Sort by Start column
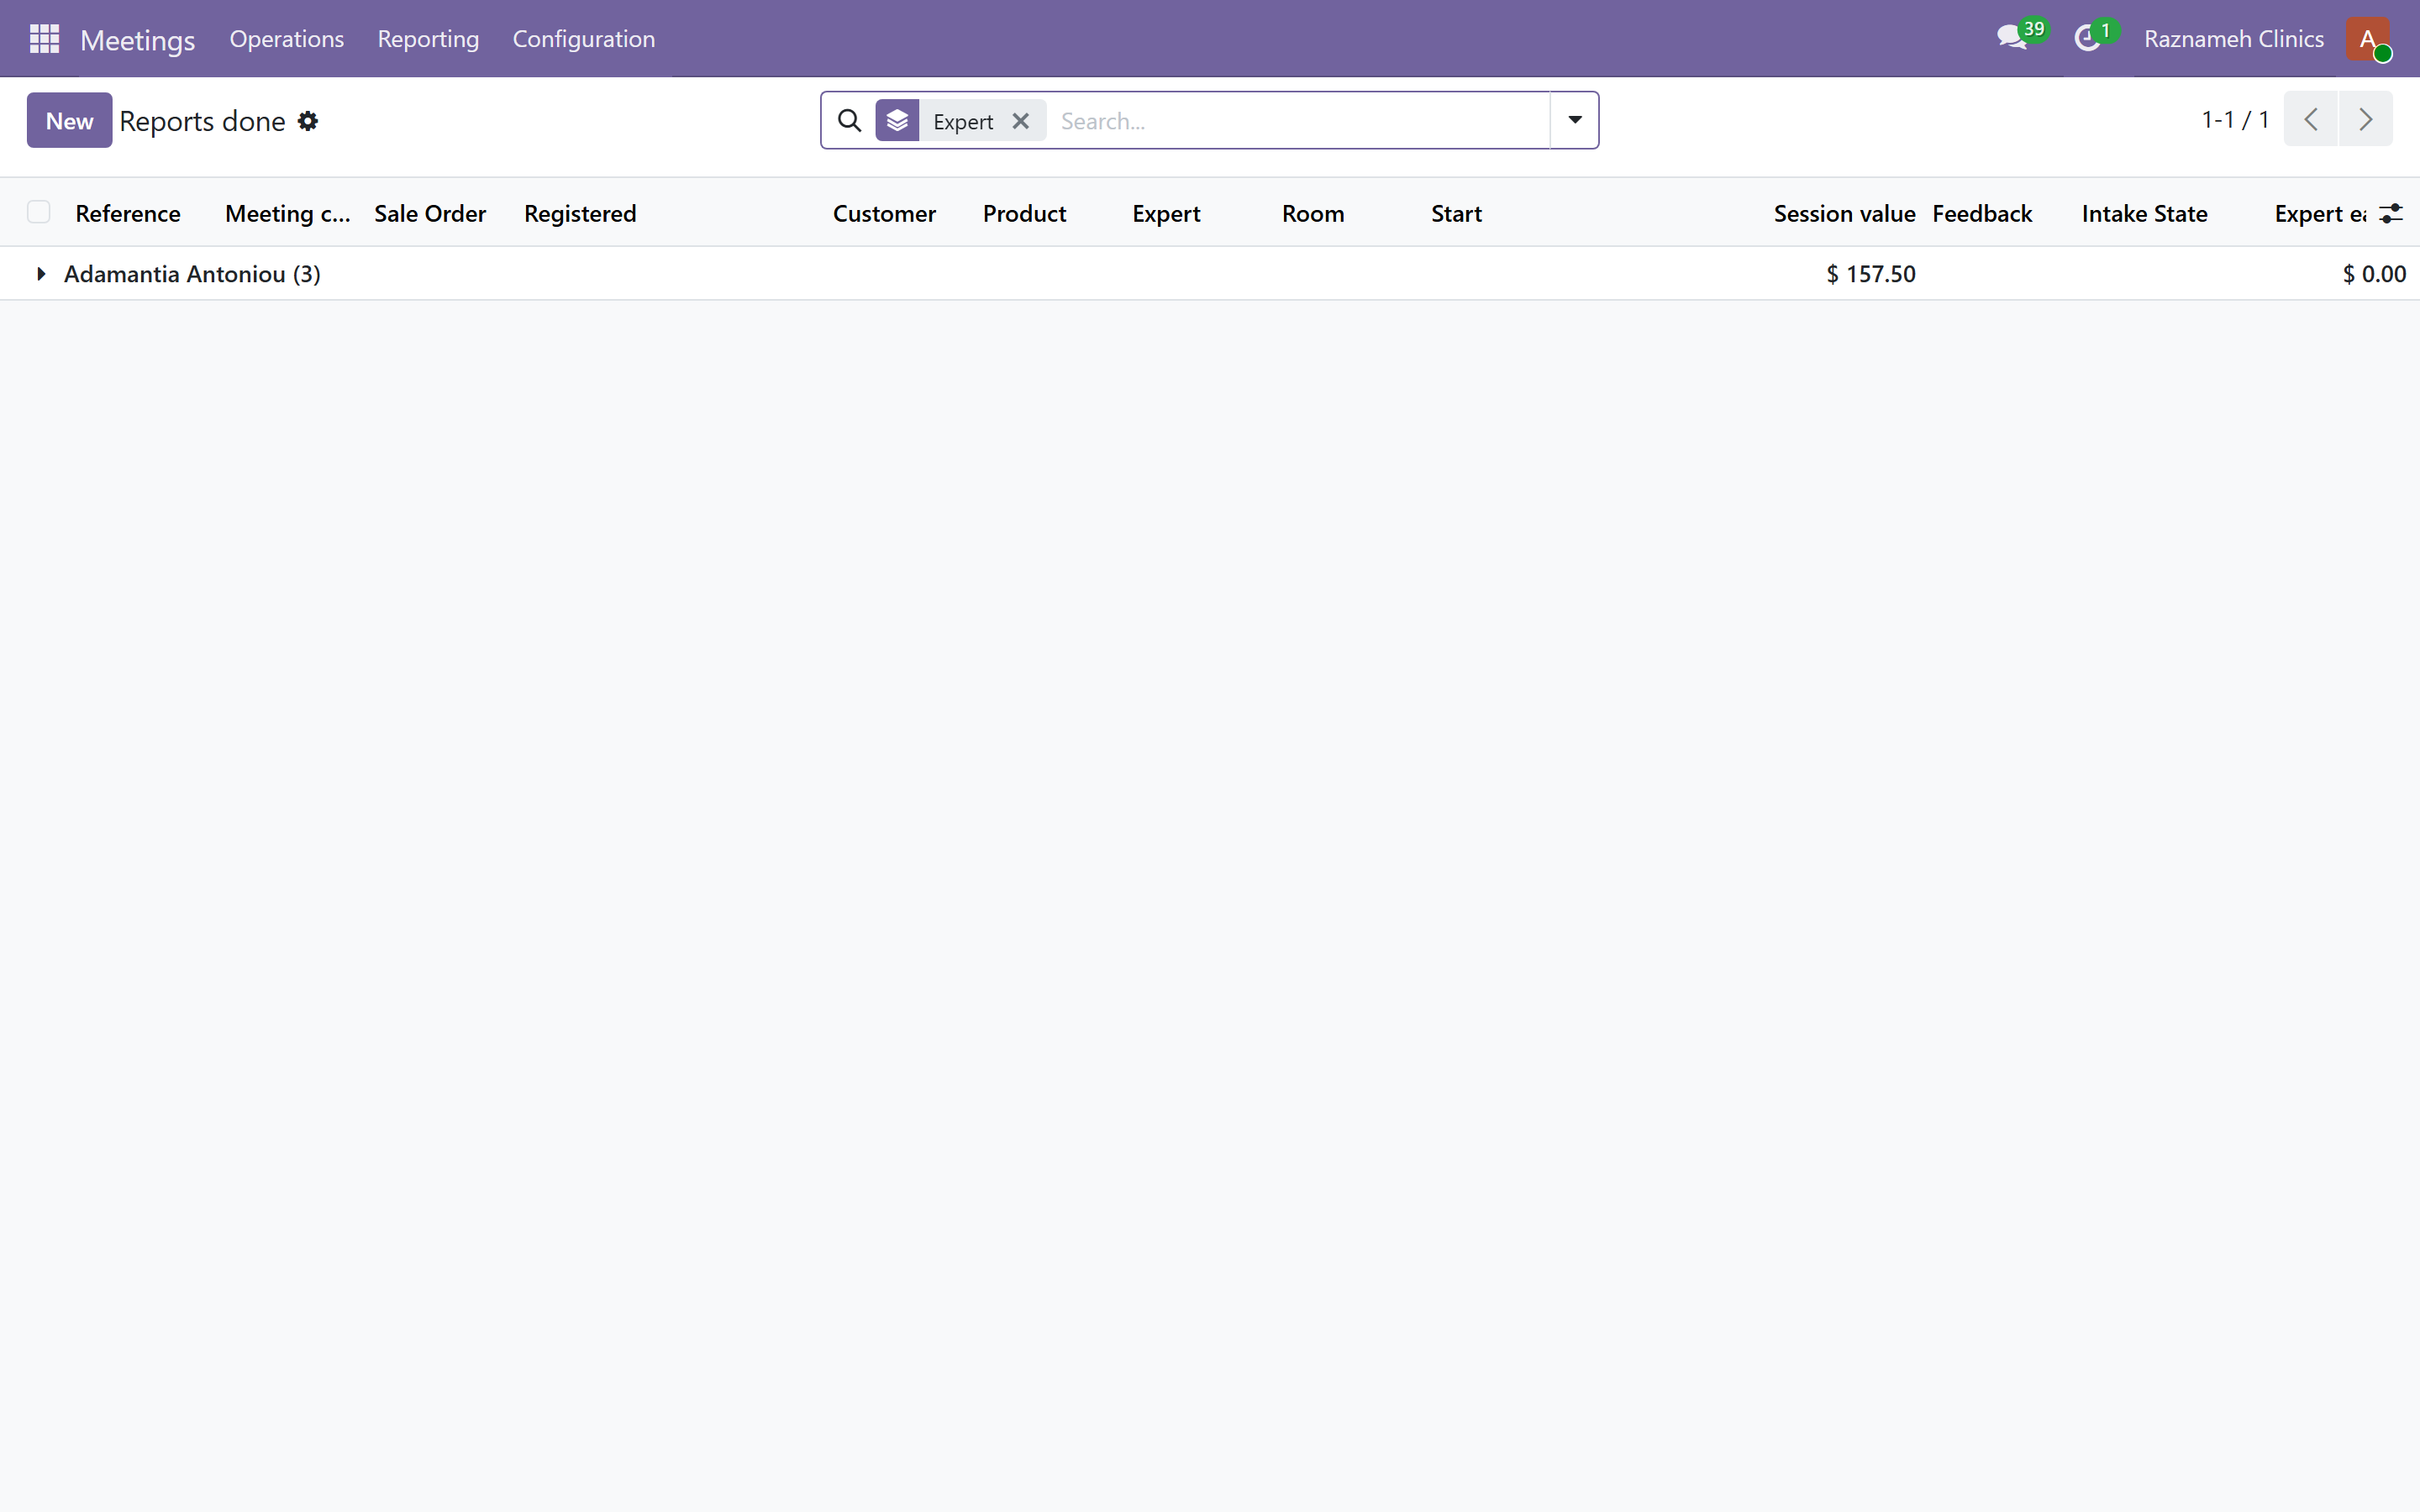 click(x=1456, y=213)
